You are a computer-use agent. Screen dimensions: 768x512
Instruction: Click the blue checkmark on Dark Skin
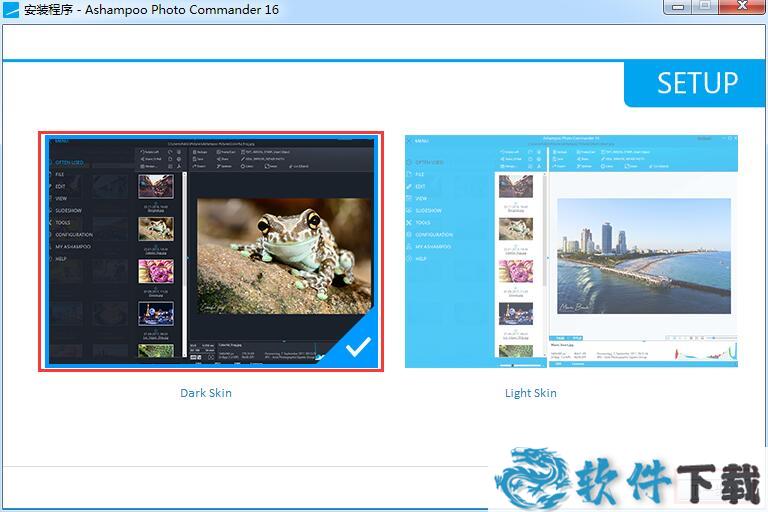click(x=357, y=347)
